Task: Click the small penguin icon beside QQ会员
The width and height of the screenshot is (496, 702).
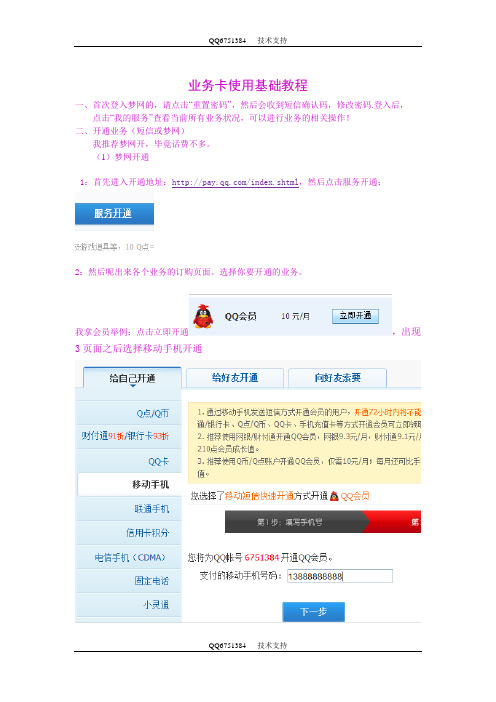Action: pyautogui.click(x=334, y=496)
